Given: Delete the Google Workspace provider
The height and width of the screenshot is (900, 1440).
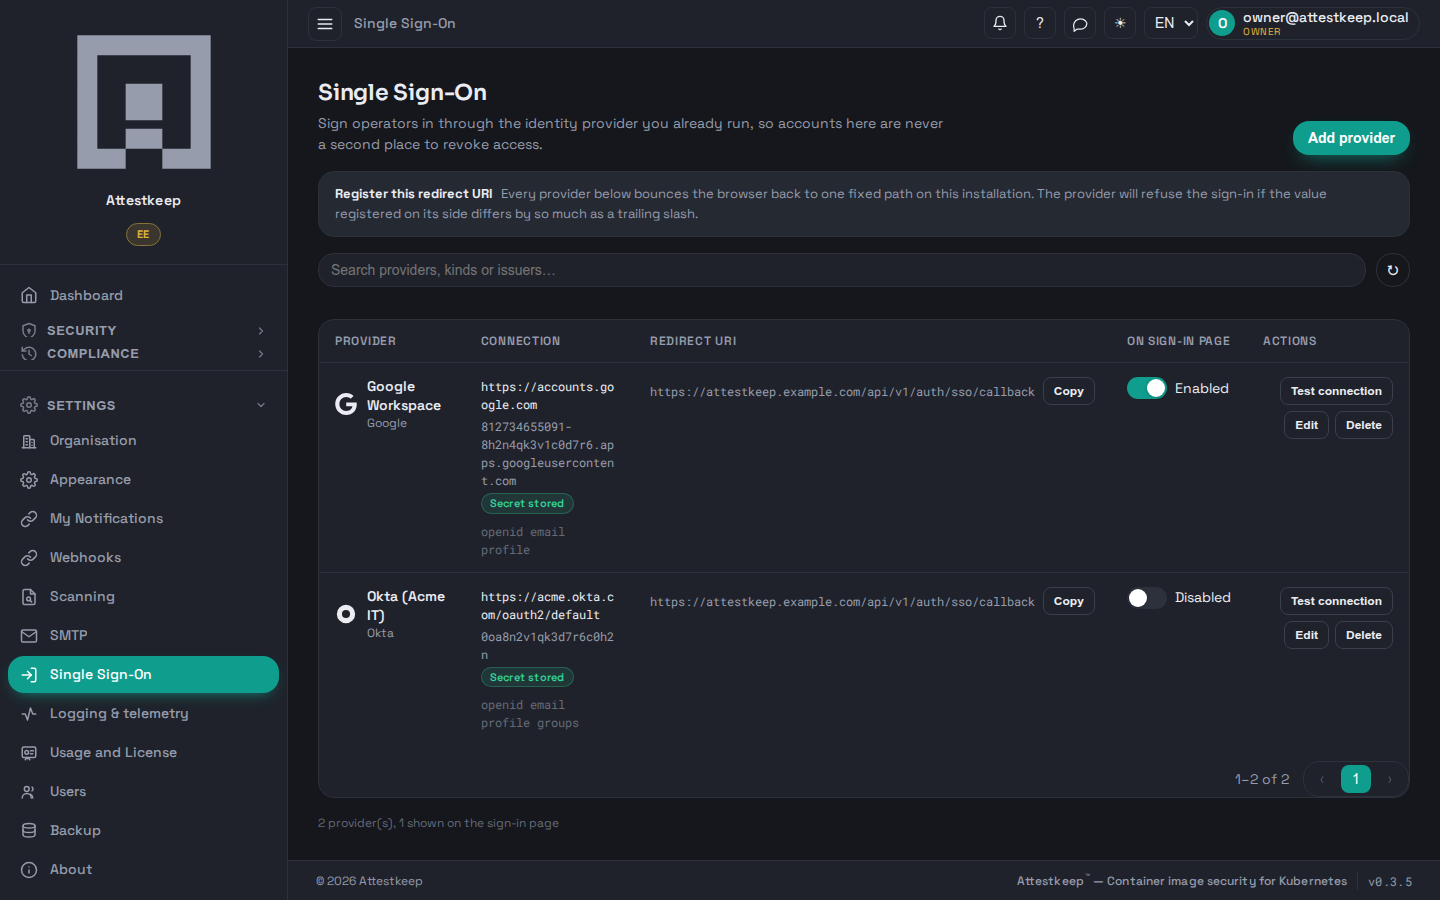Looking at the screenshot, I should coord(1364,425).
